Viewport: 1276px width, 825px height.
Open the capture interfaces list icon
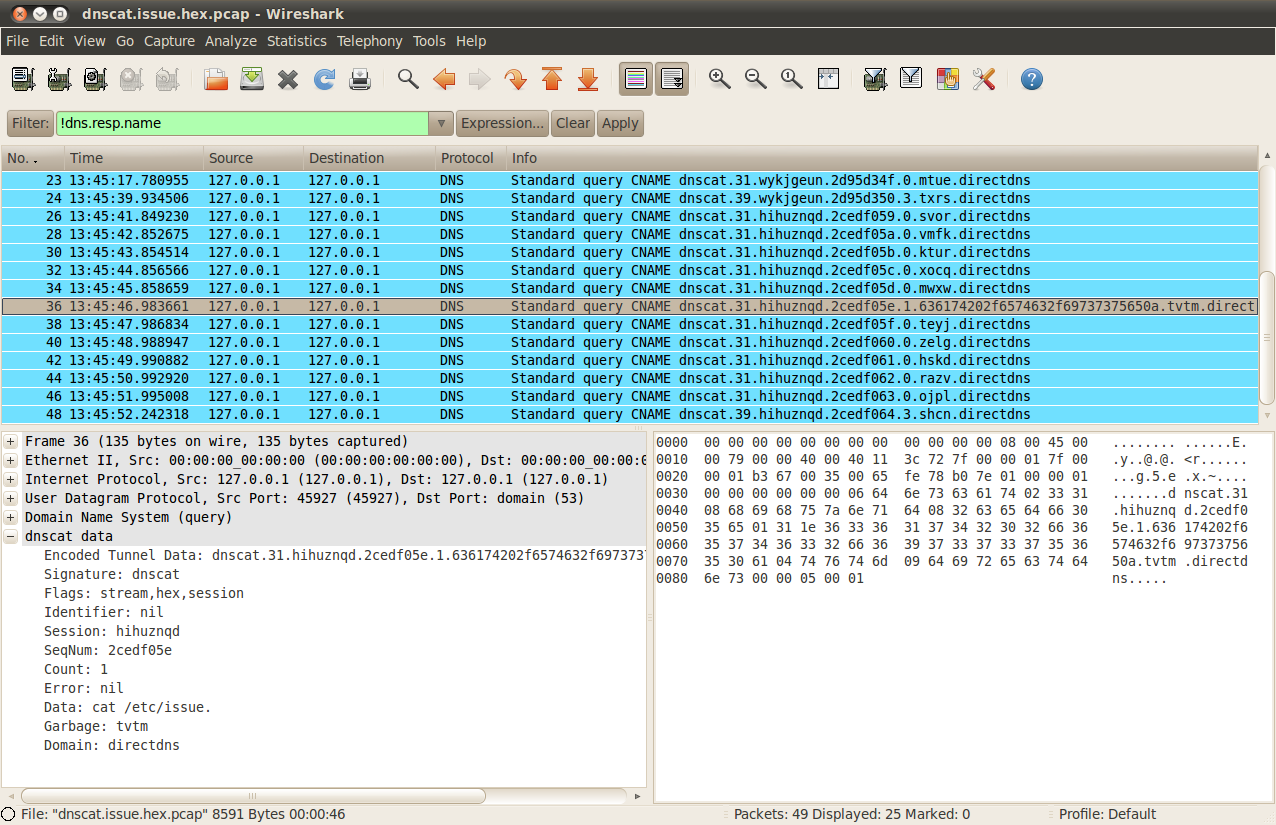24,79
